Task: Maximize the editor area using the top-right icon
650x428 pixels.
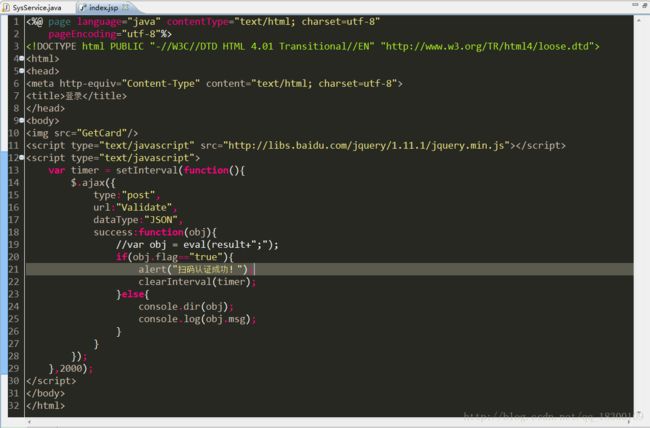Action: (x=645, y=5)
